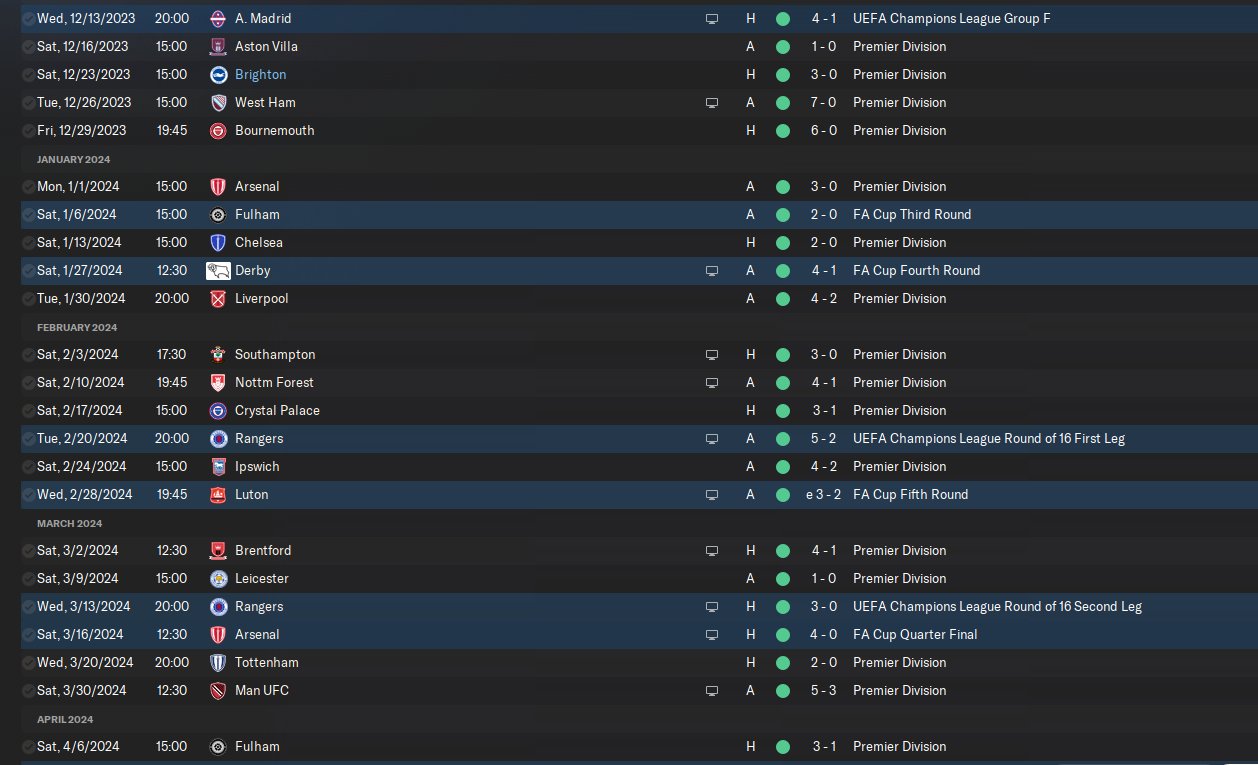Toggle the checkmark on the Chelsea fixture
The width and height of the screenshot is (1258, 765).
27,242
